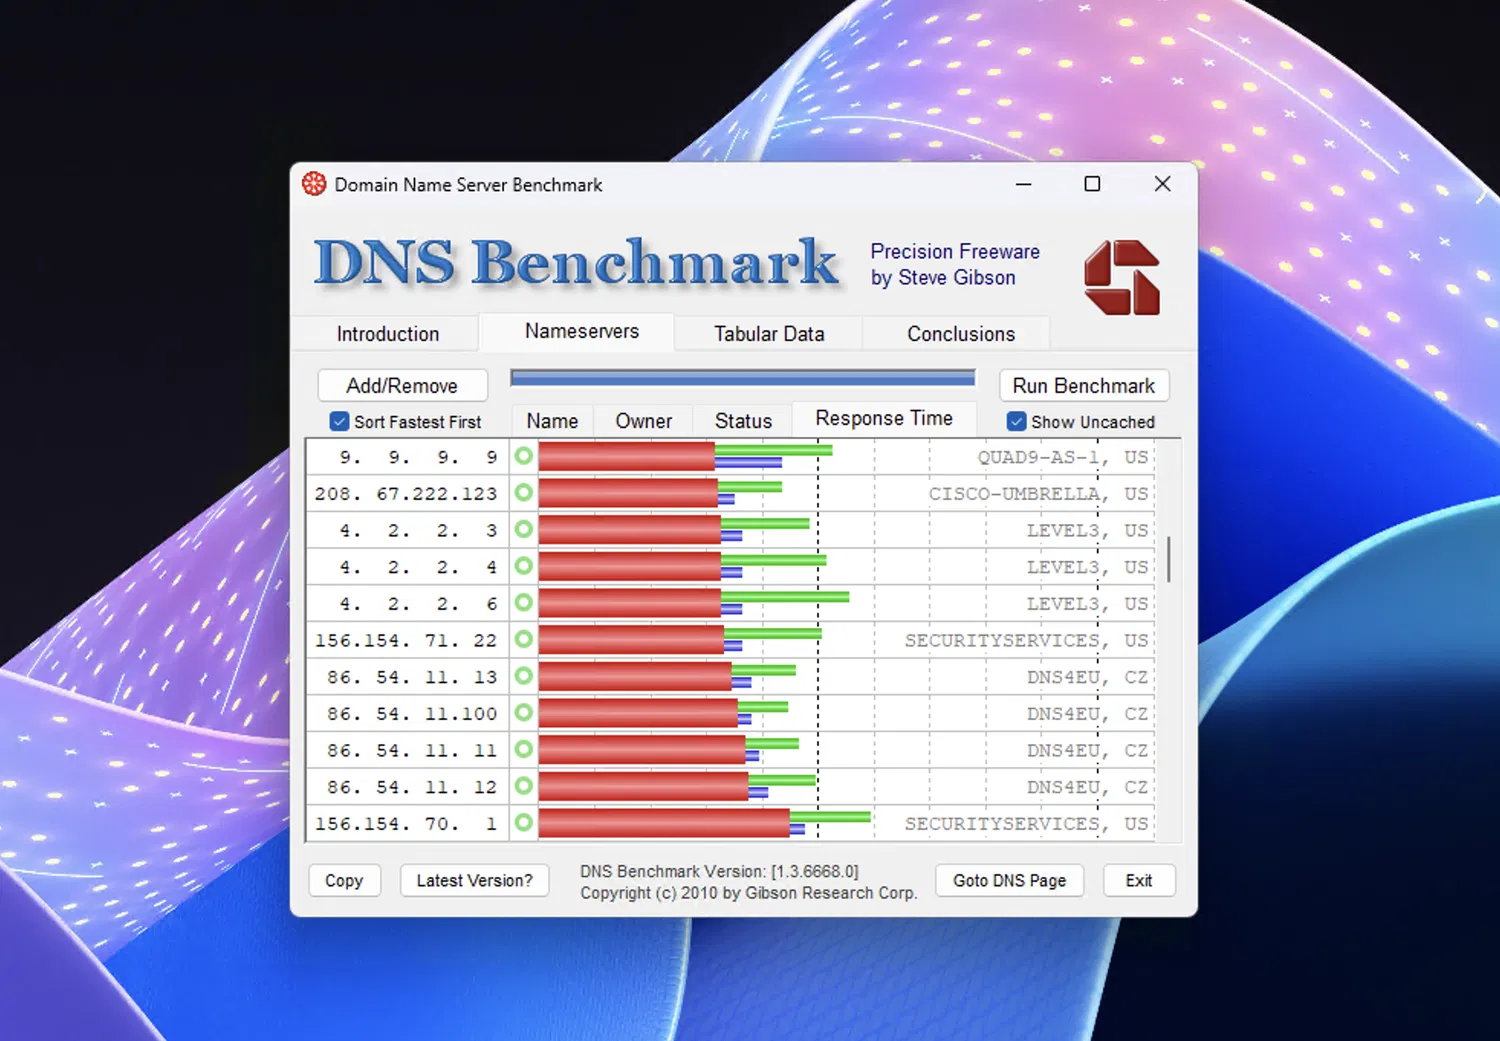
Task: Click status circle for 4.2.2.4
Action: pyautogui.click(x=524, y=567)
